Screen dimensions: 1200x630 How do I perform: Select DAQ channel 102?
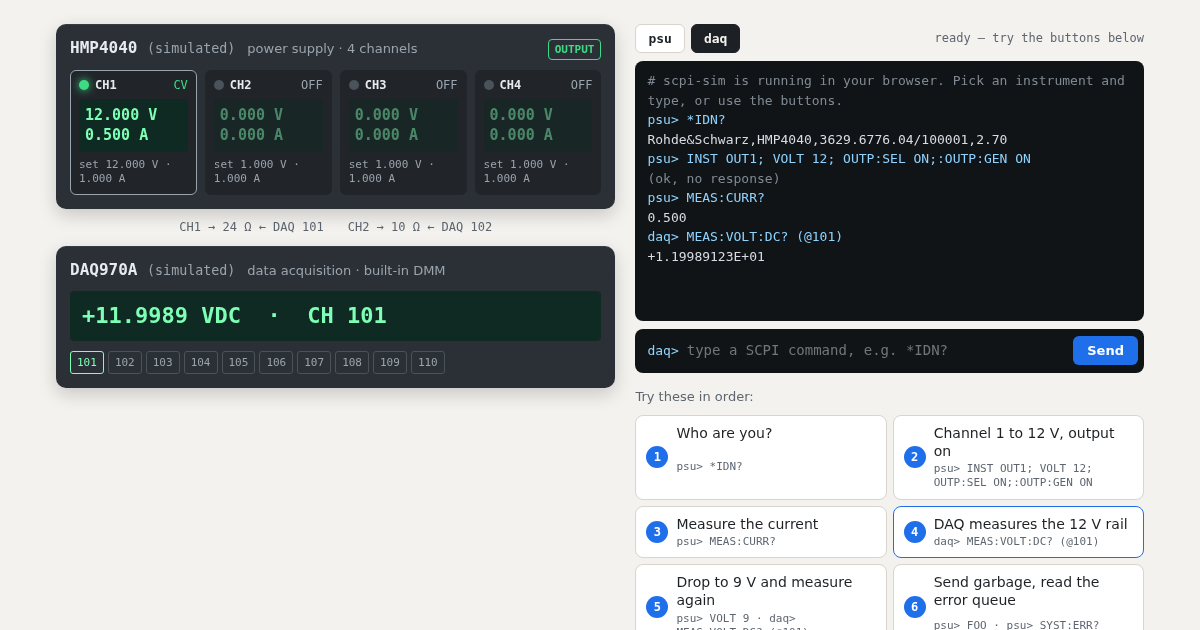125,362
